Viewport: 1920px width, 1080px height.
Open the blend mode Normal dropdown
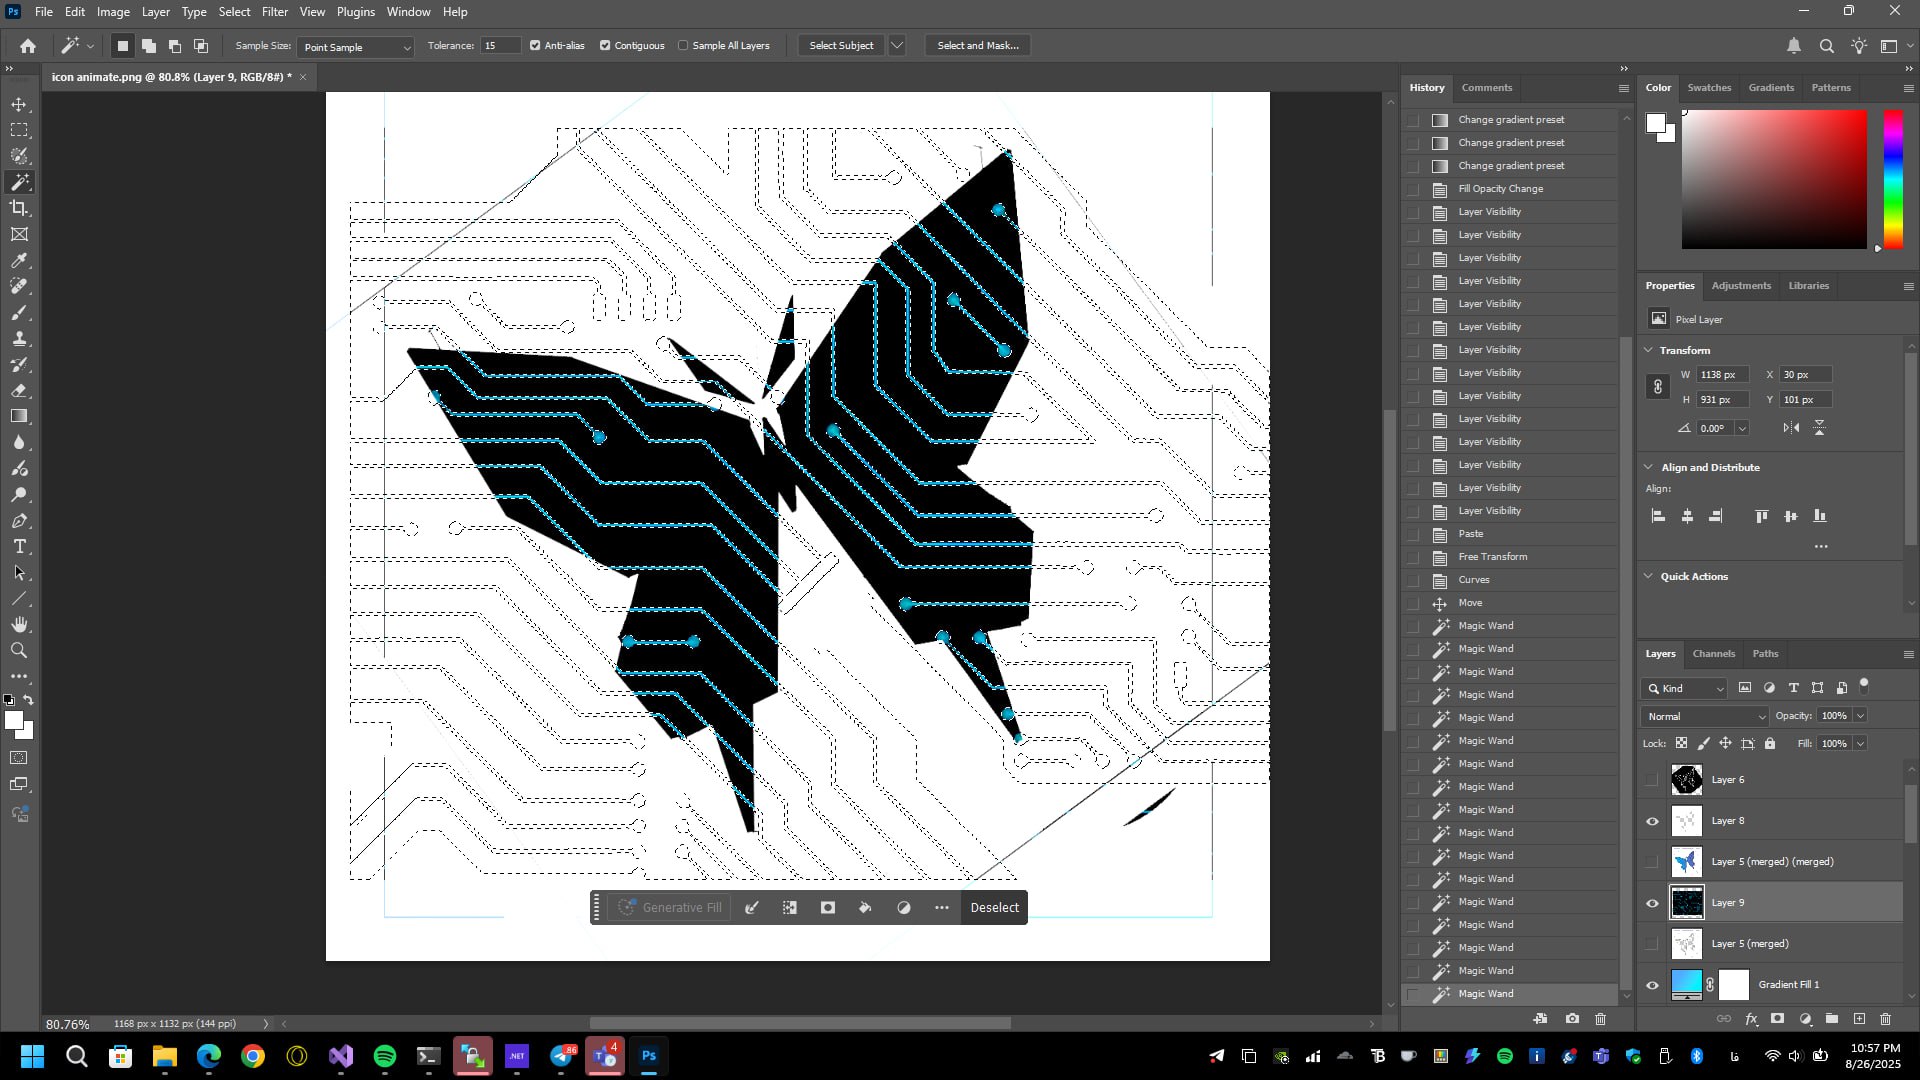pos(1705,716)
